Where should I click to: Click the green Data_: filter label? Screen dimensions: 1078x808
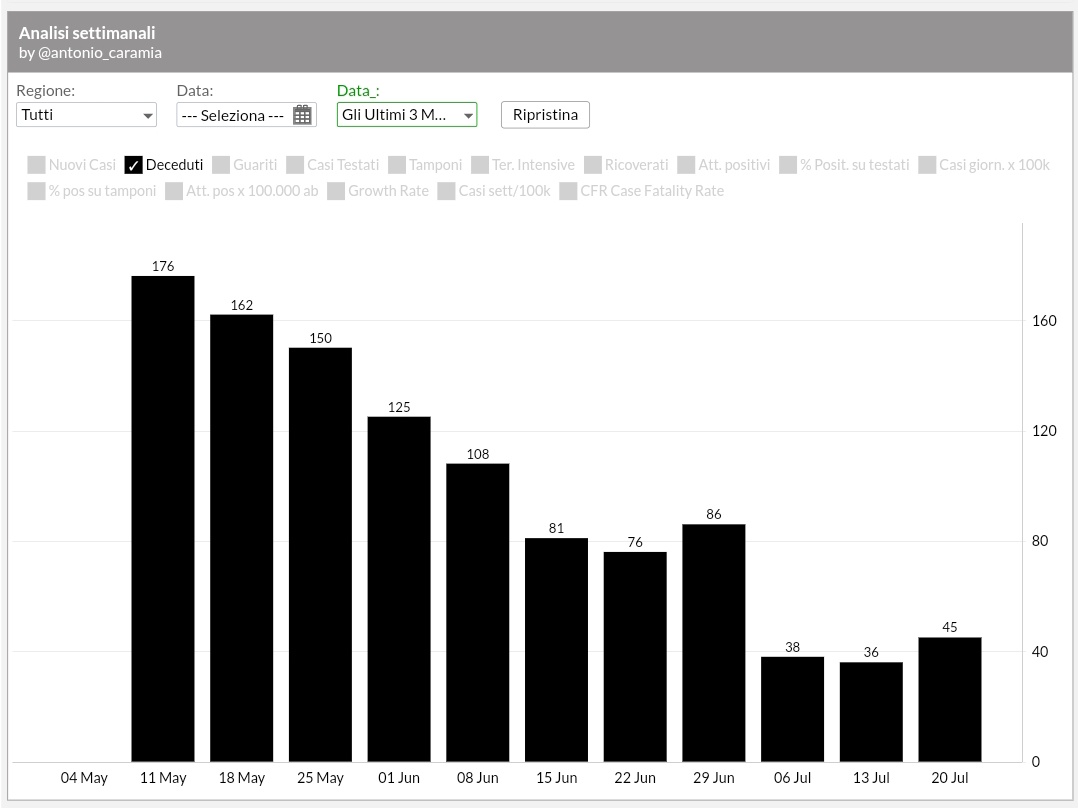click(x=358, y=90)
